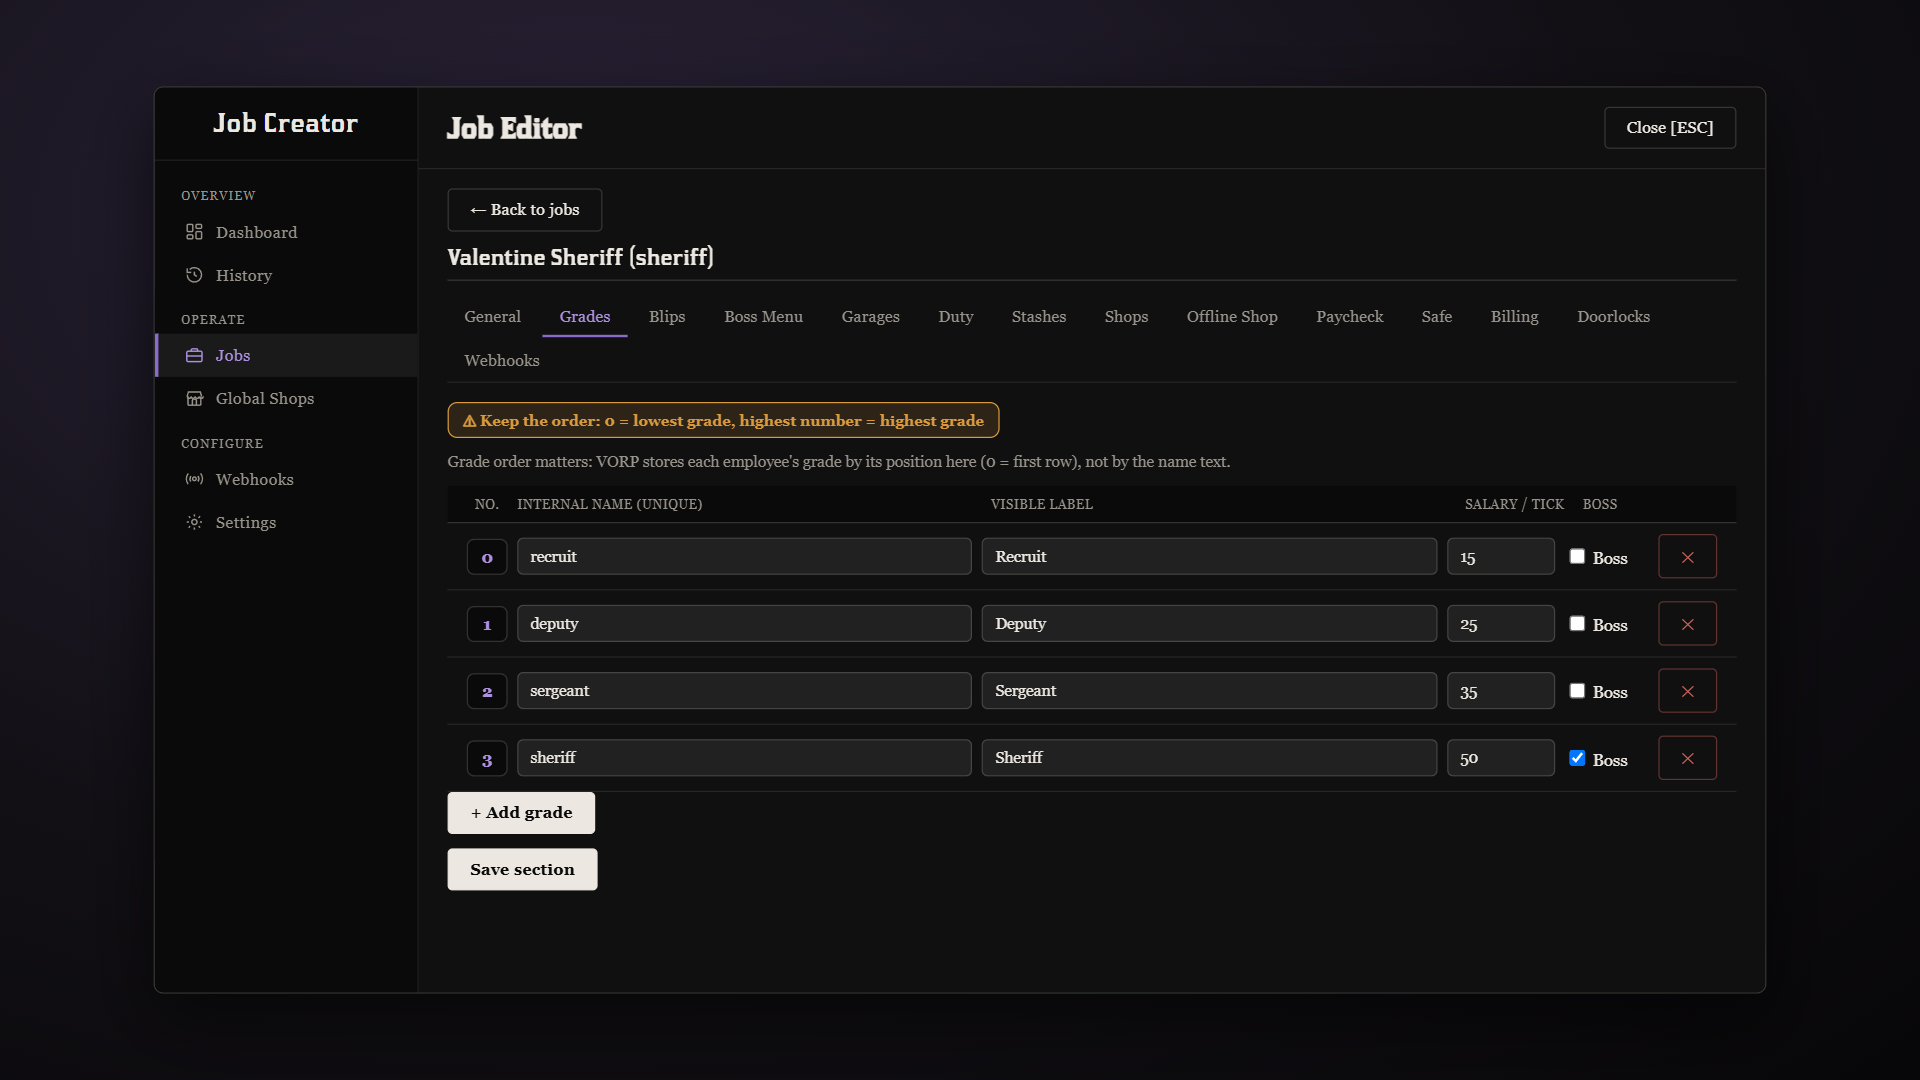Go to the Shops tab
This screenshot has height=1080, width=1920.
(x=1126, y=317)
